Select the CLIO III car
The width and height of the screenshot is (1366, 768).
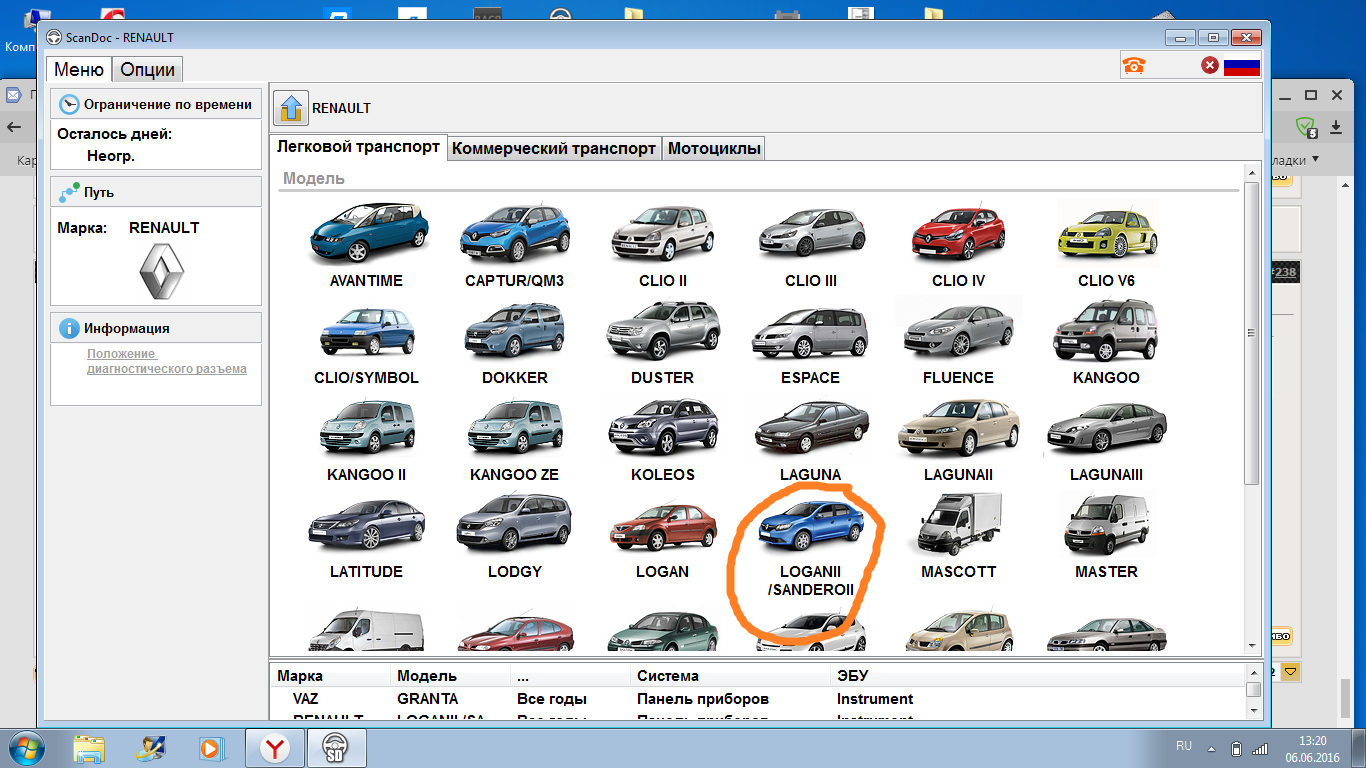[810, 243]
